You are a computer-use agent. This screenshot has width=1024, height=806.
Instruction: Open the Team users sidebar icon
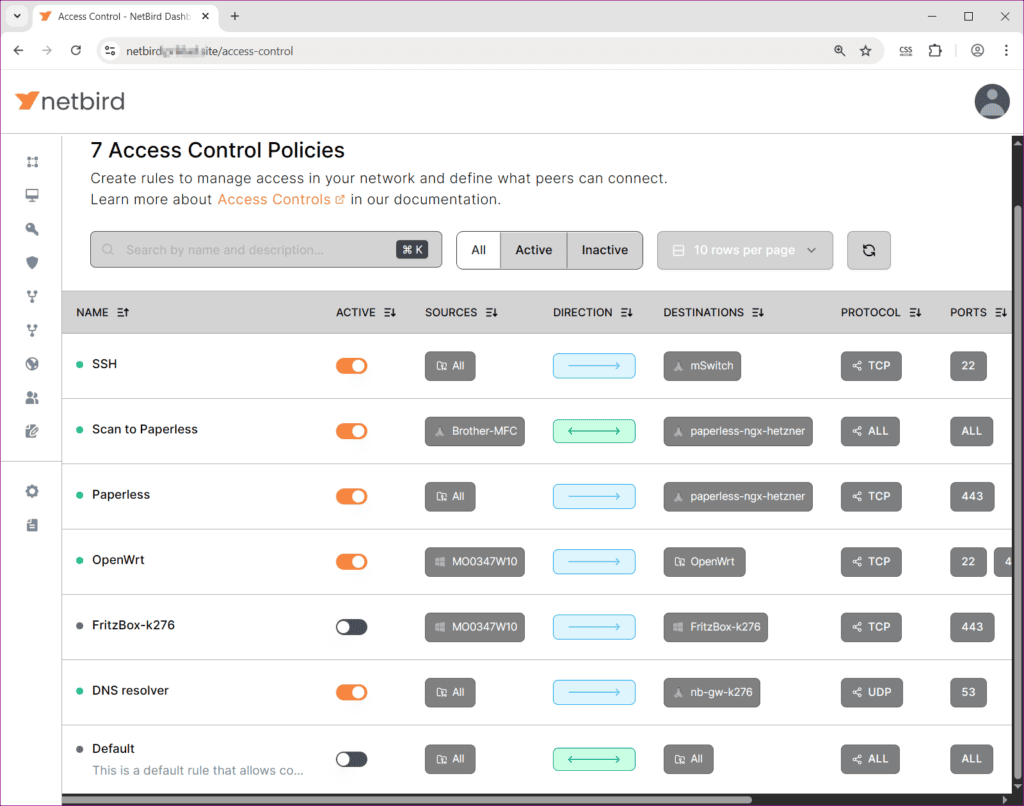pos(32,398)
